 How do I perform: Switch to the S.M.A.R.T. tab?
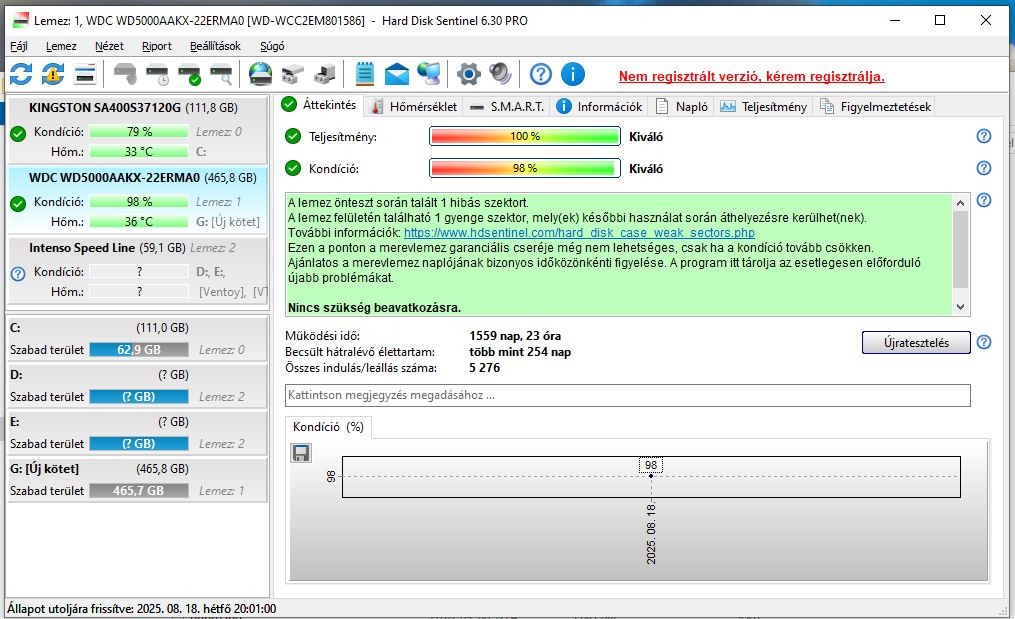click(507, 106)
